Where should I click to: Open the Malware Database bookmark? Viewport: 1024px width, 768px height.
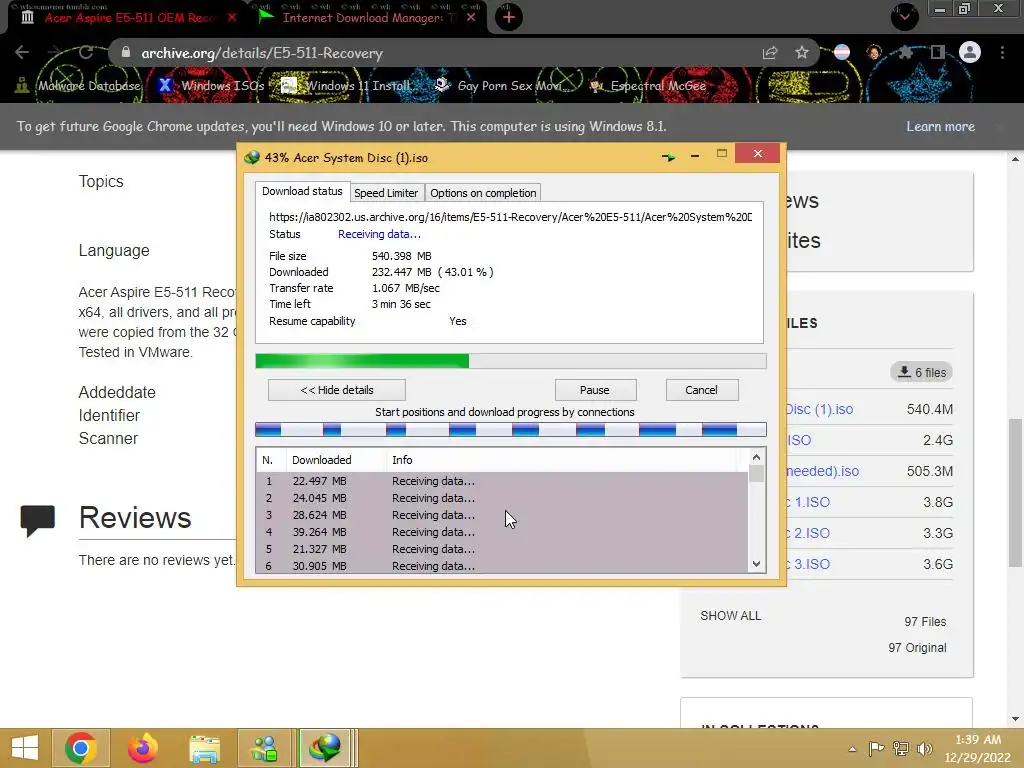pyautogui.click(x=78, y=86)
